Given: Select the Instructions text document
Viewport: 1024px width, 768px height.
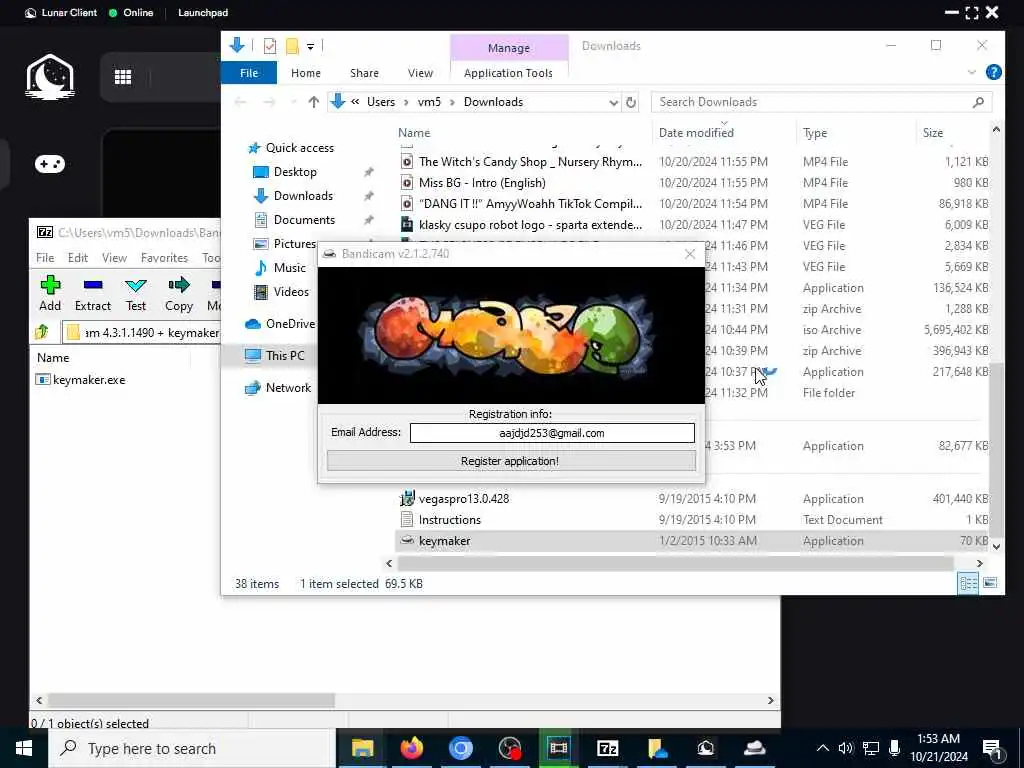Looking at the screenshot, I should 449,520.
